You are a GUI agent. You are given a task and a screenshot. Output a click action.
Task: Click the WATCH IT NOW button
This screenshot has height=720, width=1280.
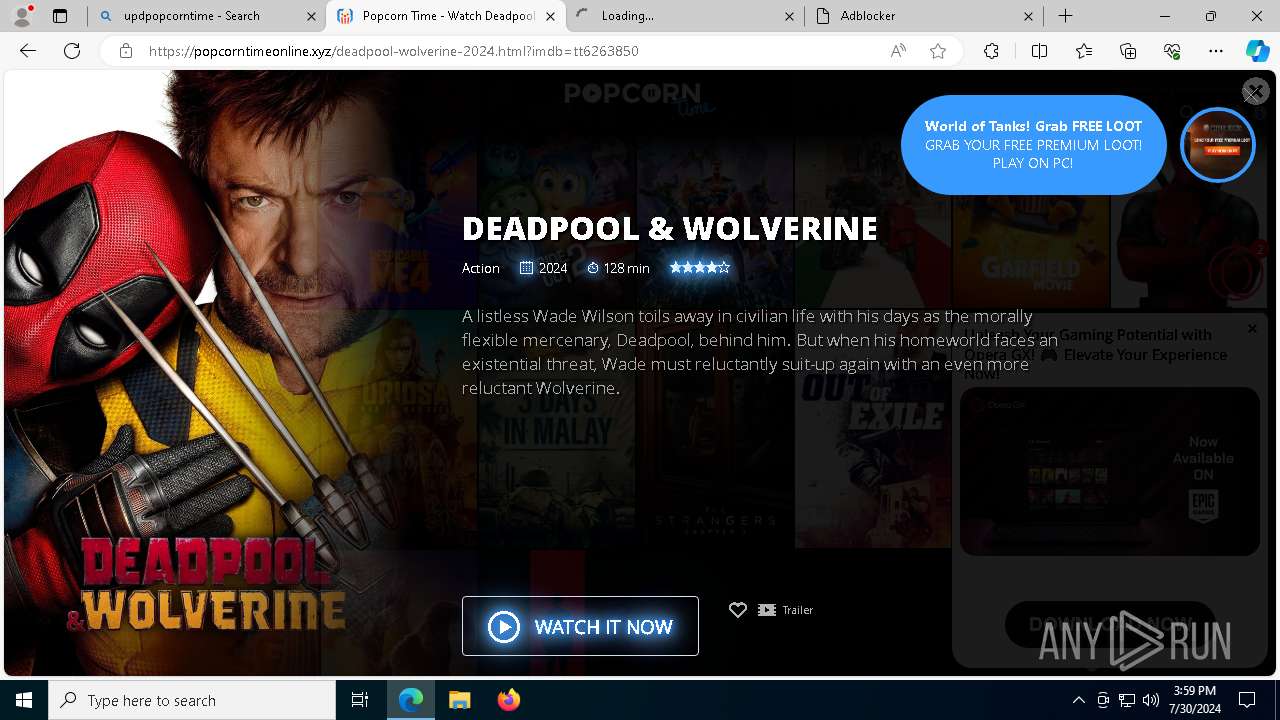580,626
